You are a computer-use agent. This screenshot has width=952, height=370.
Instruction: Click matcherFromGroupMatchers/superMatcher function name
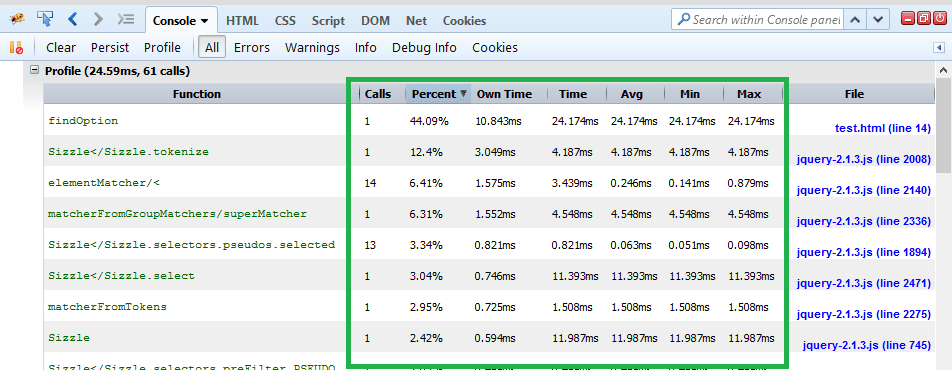coord(177,214)
